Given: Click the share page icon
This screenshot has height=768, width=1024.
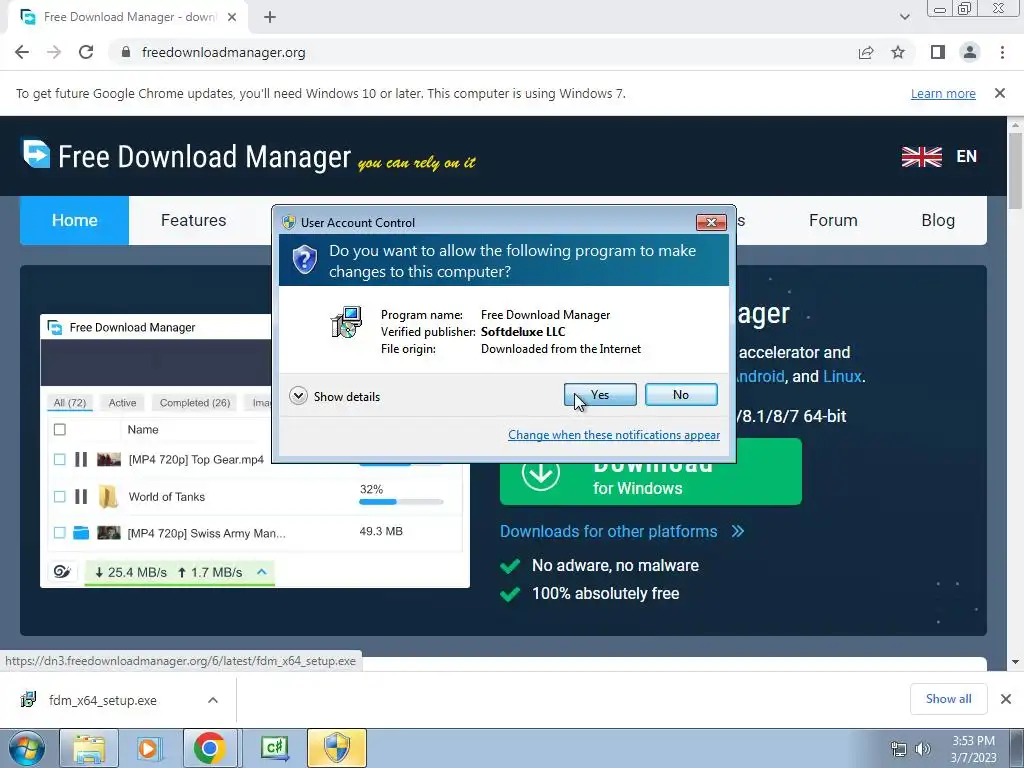Looking at the screenshot, I should [866, 52].
